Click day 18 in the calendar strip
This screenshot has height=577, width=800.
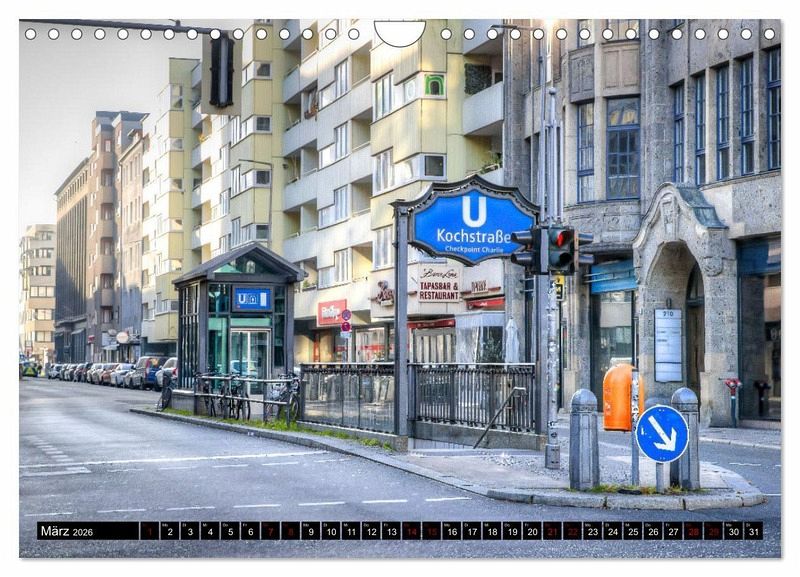pos(492,531)
